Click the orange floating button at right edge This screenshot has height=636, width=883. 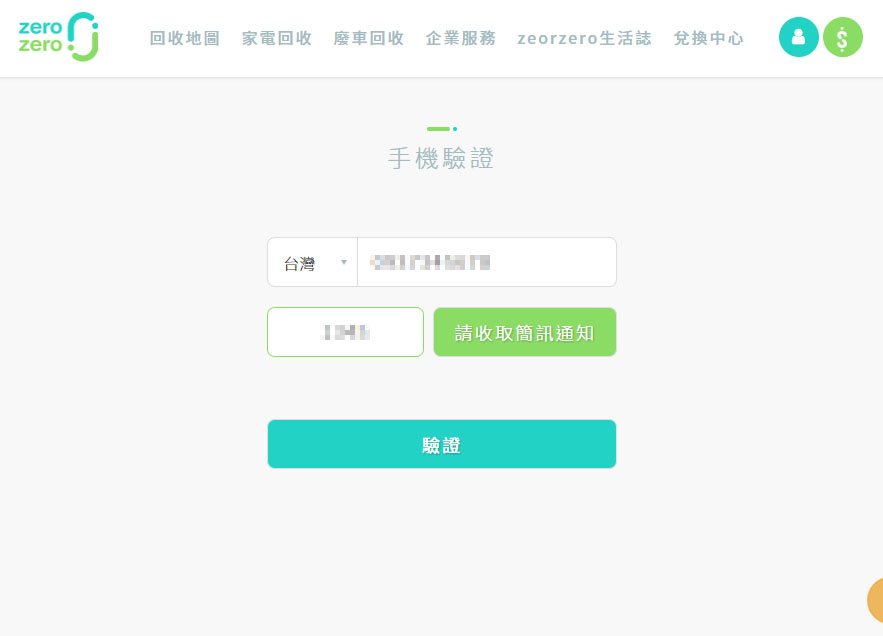click(x=875, y=600)
